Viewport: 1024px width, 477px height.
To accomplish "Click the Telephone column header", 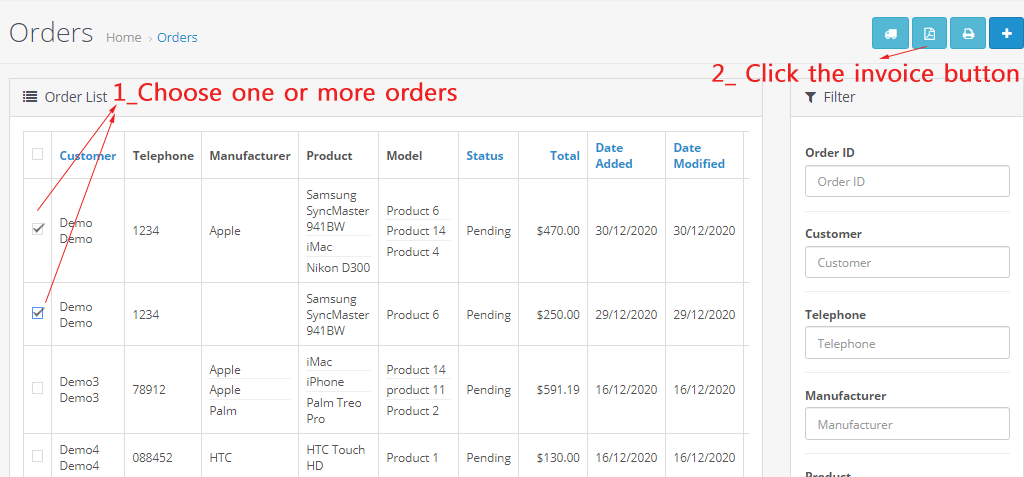I will click(x=163, y=156).
